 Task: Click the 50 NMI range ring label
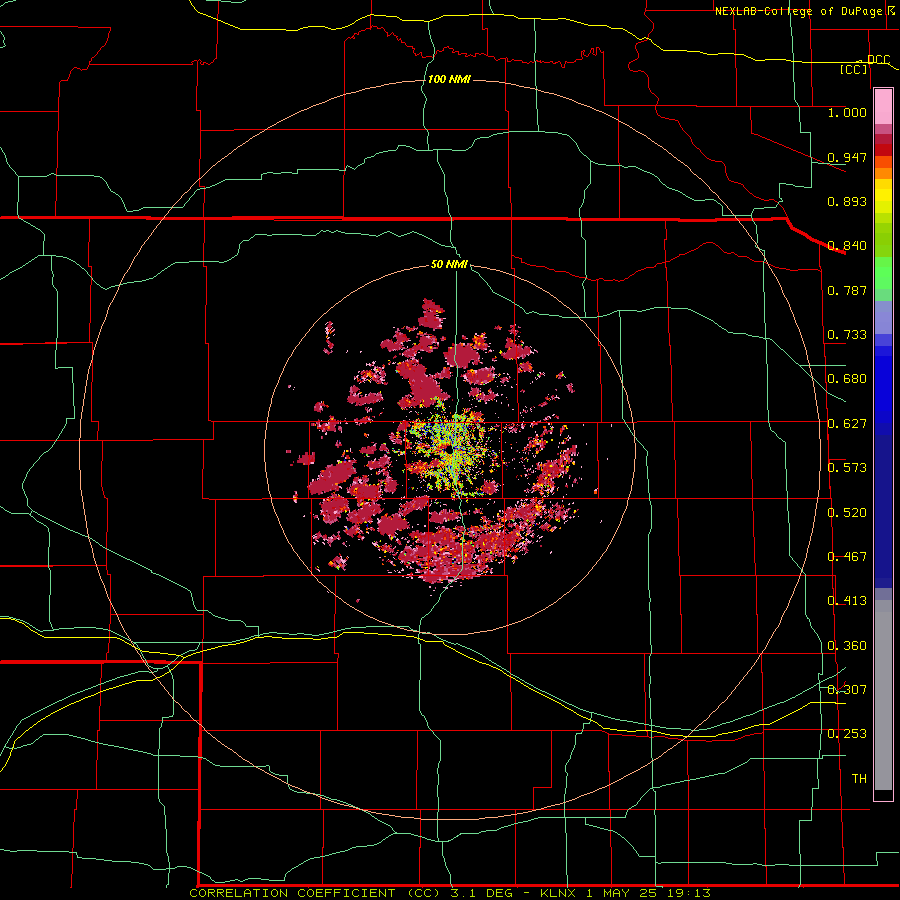[x=449, y=264]
